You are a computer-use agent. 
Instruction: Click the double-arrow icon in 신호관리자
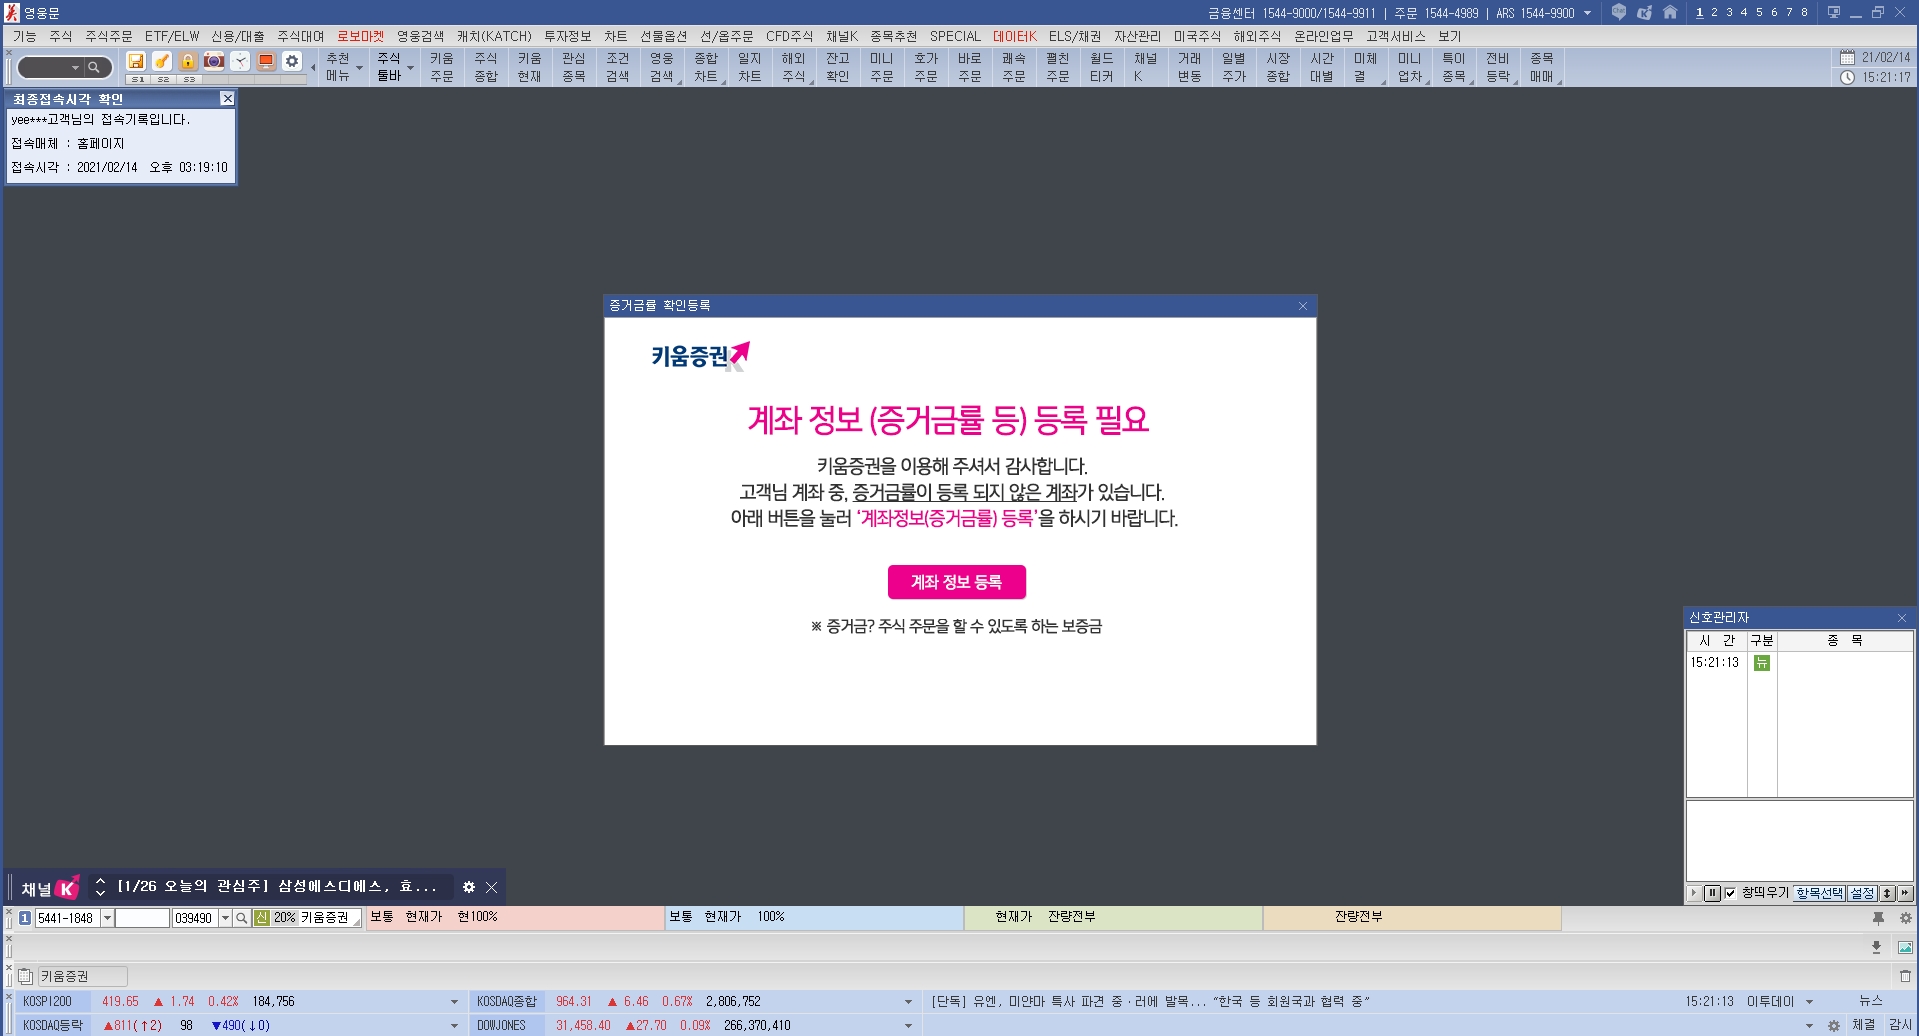[x=1904, y=893]
